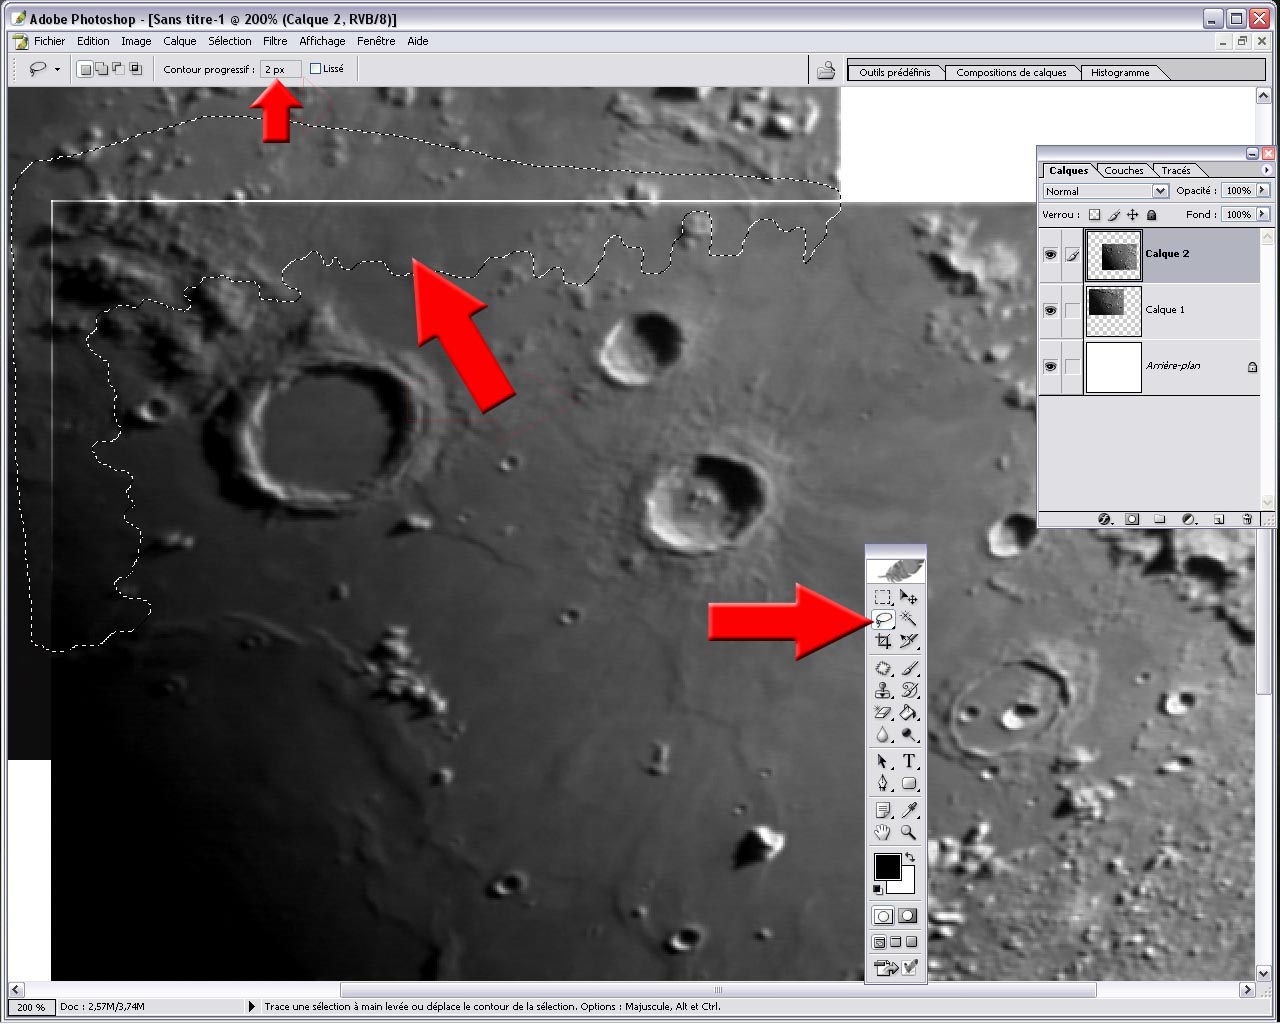Select the Clone Stamp tool
Image resolution: width=1280 pixels, height=1024 pixels.
point(883,690)
